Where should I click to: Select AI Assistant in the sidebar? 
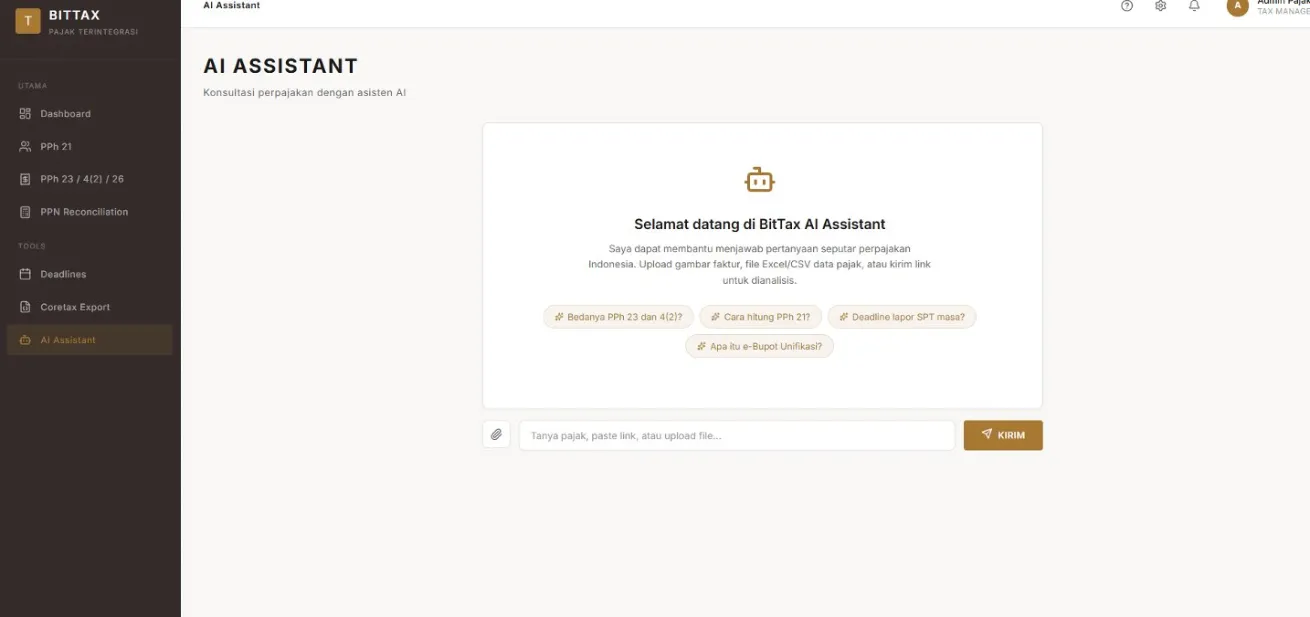[x=90, y=340]
